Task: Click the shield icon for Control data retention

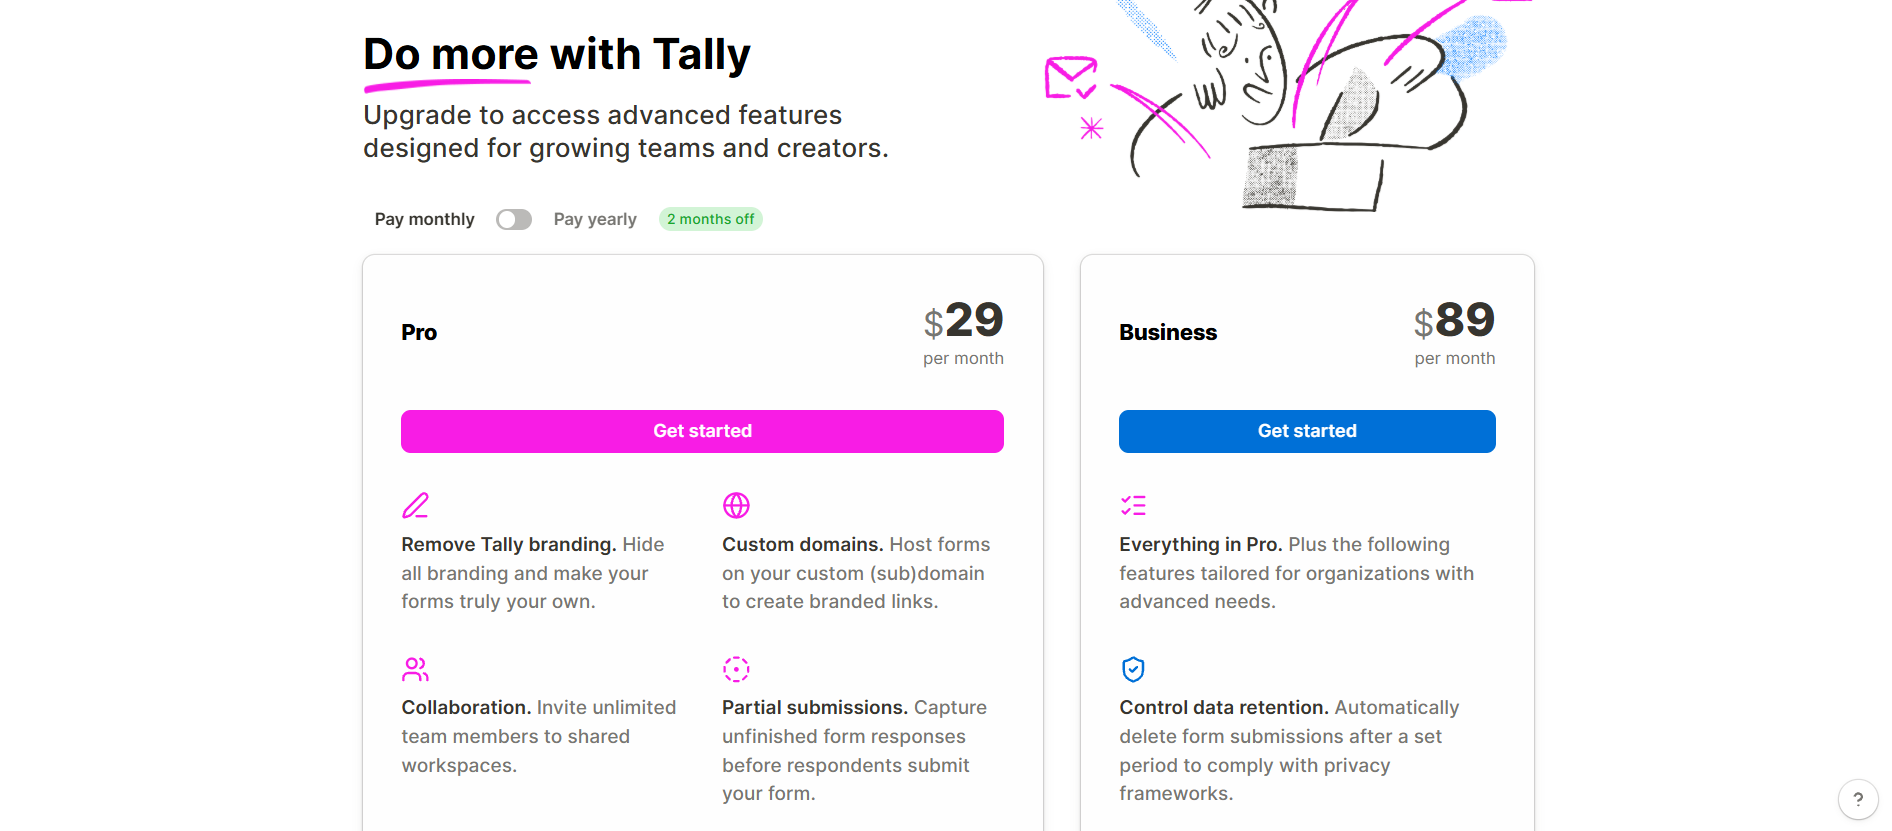Action: point(1133,669)
